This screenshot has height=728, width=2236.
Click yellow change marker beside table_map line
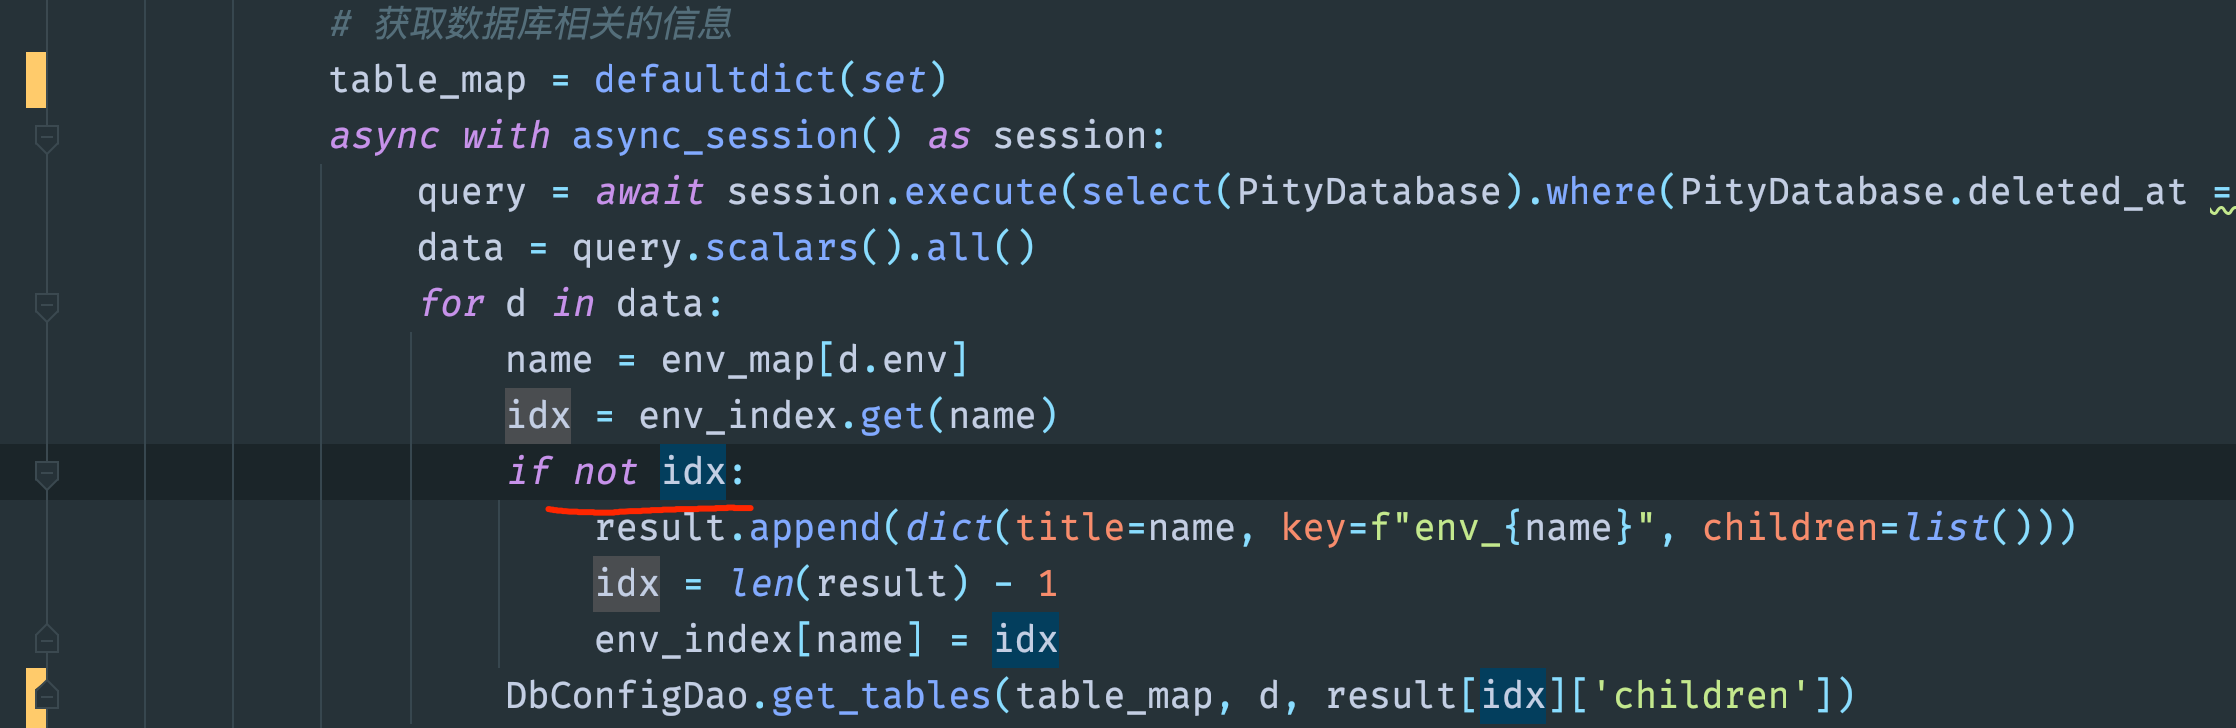[36, 79]
